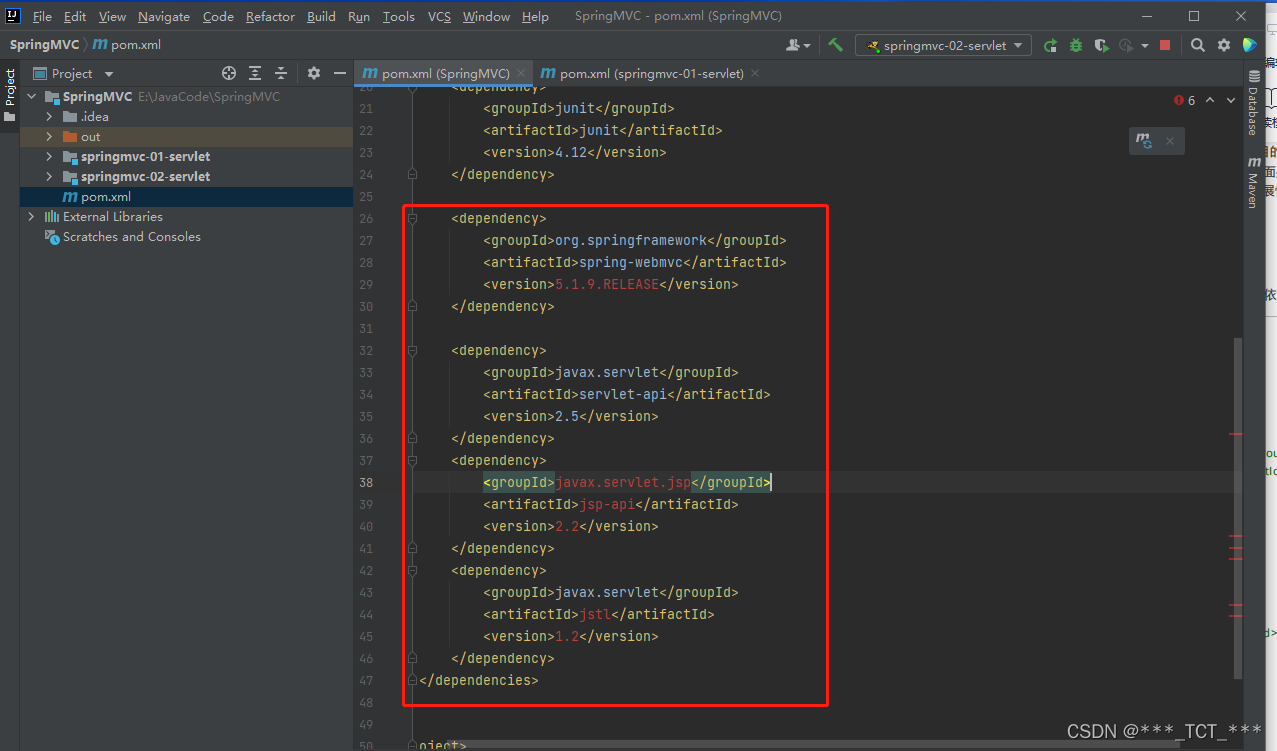Click the Build Project hammer icon
The image size is (1277, 751).
tap(835, 45)
